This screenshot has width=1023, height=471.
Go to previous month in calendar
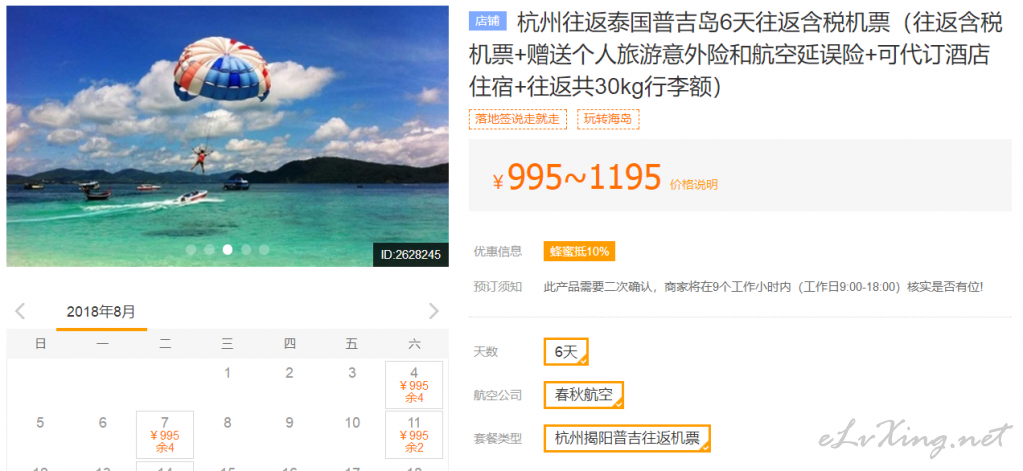[20, 311]
